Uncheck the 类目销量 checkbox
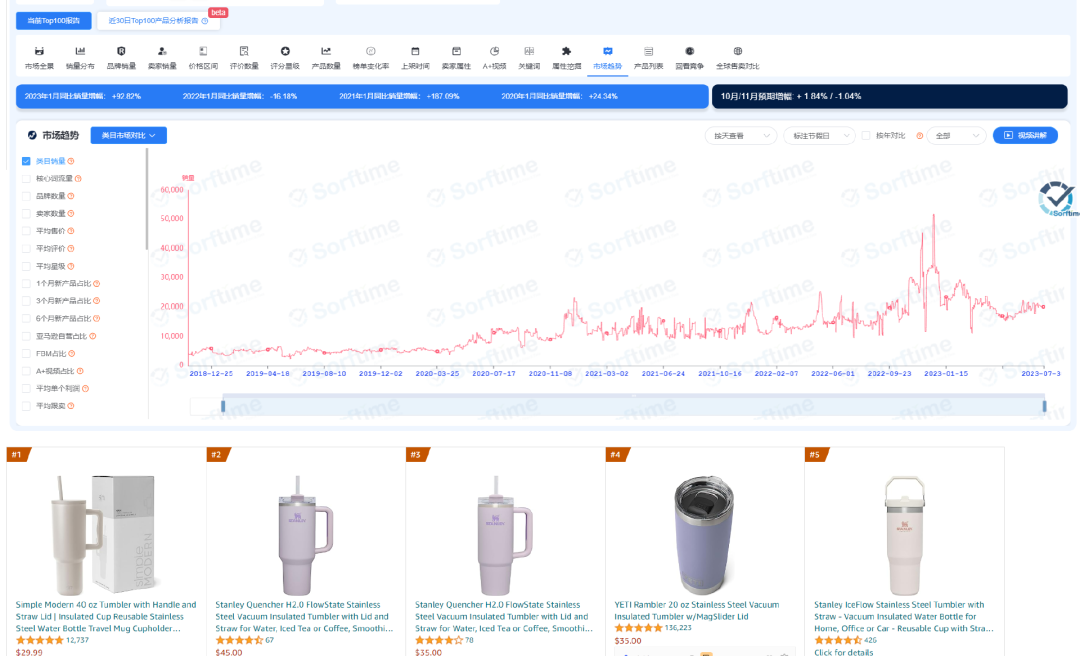Screen dimensions: 1080x656 tap(26, 161)
